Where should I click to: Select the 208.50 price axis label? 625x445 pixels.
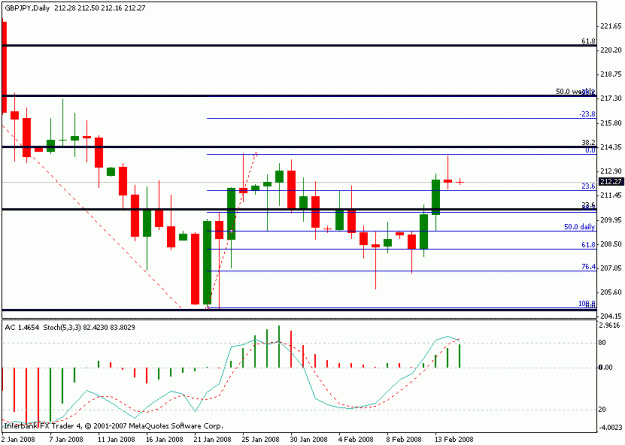(610, 244)
